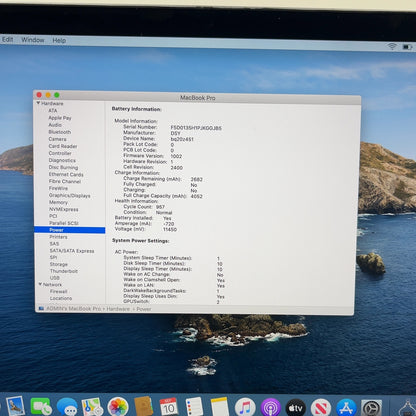Collapse the Hardware section triangle
The width and height of the screenshot is (416, 416).
tap(38, 103)
